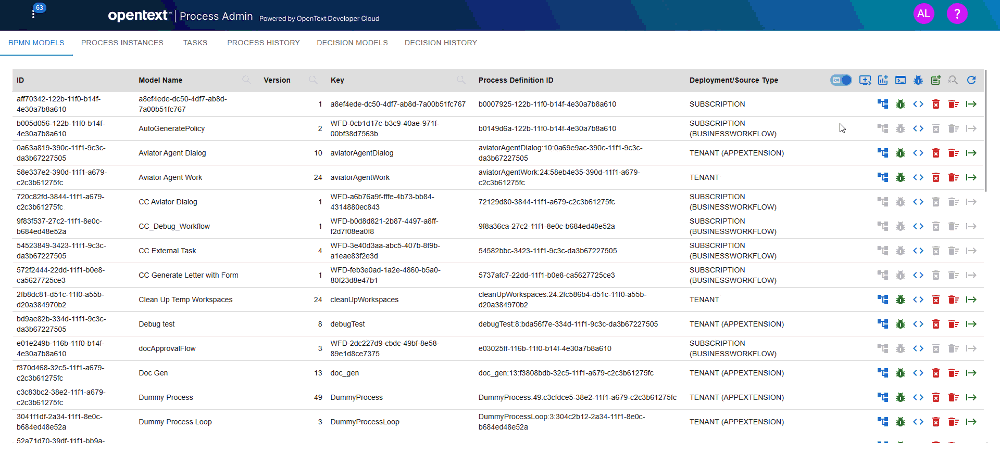Viewport: 1000px width, 468px height.
Task: Switch to PROCESS INSTANCES tab
Action: (x=122, y=43)
